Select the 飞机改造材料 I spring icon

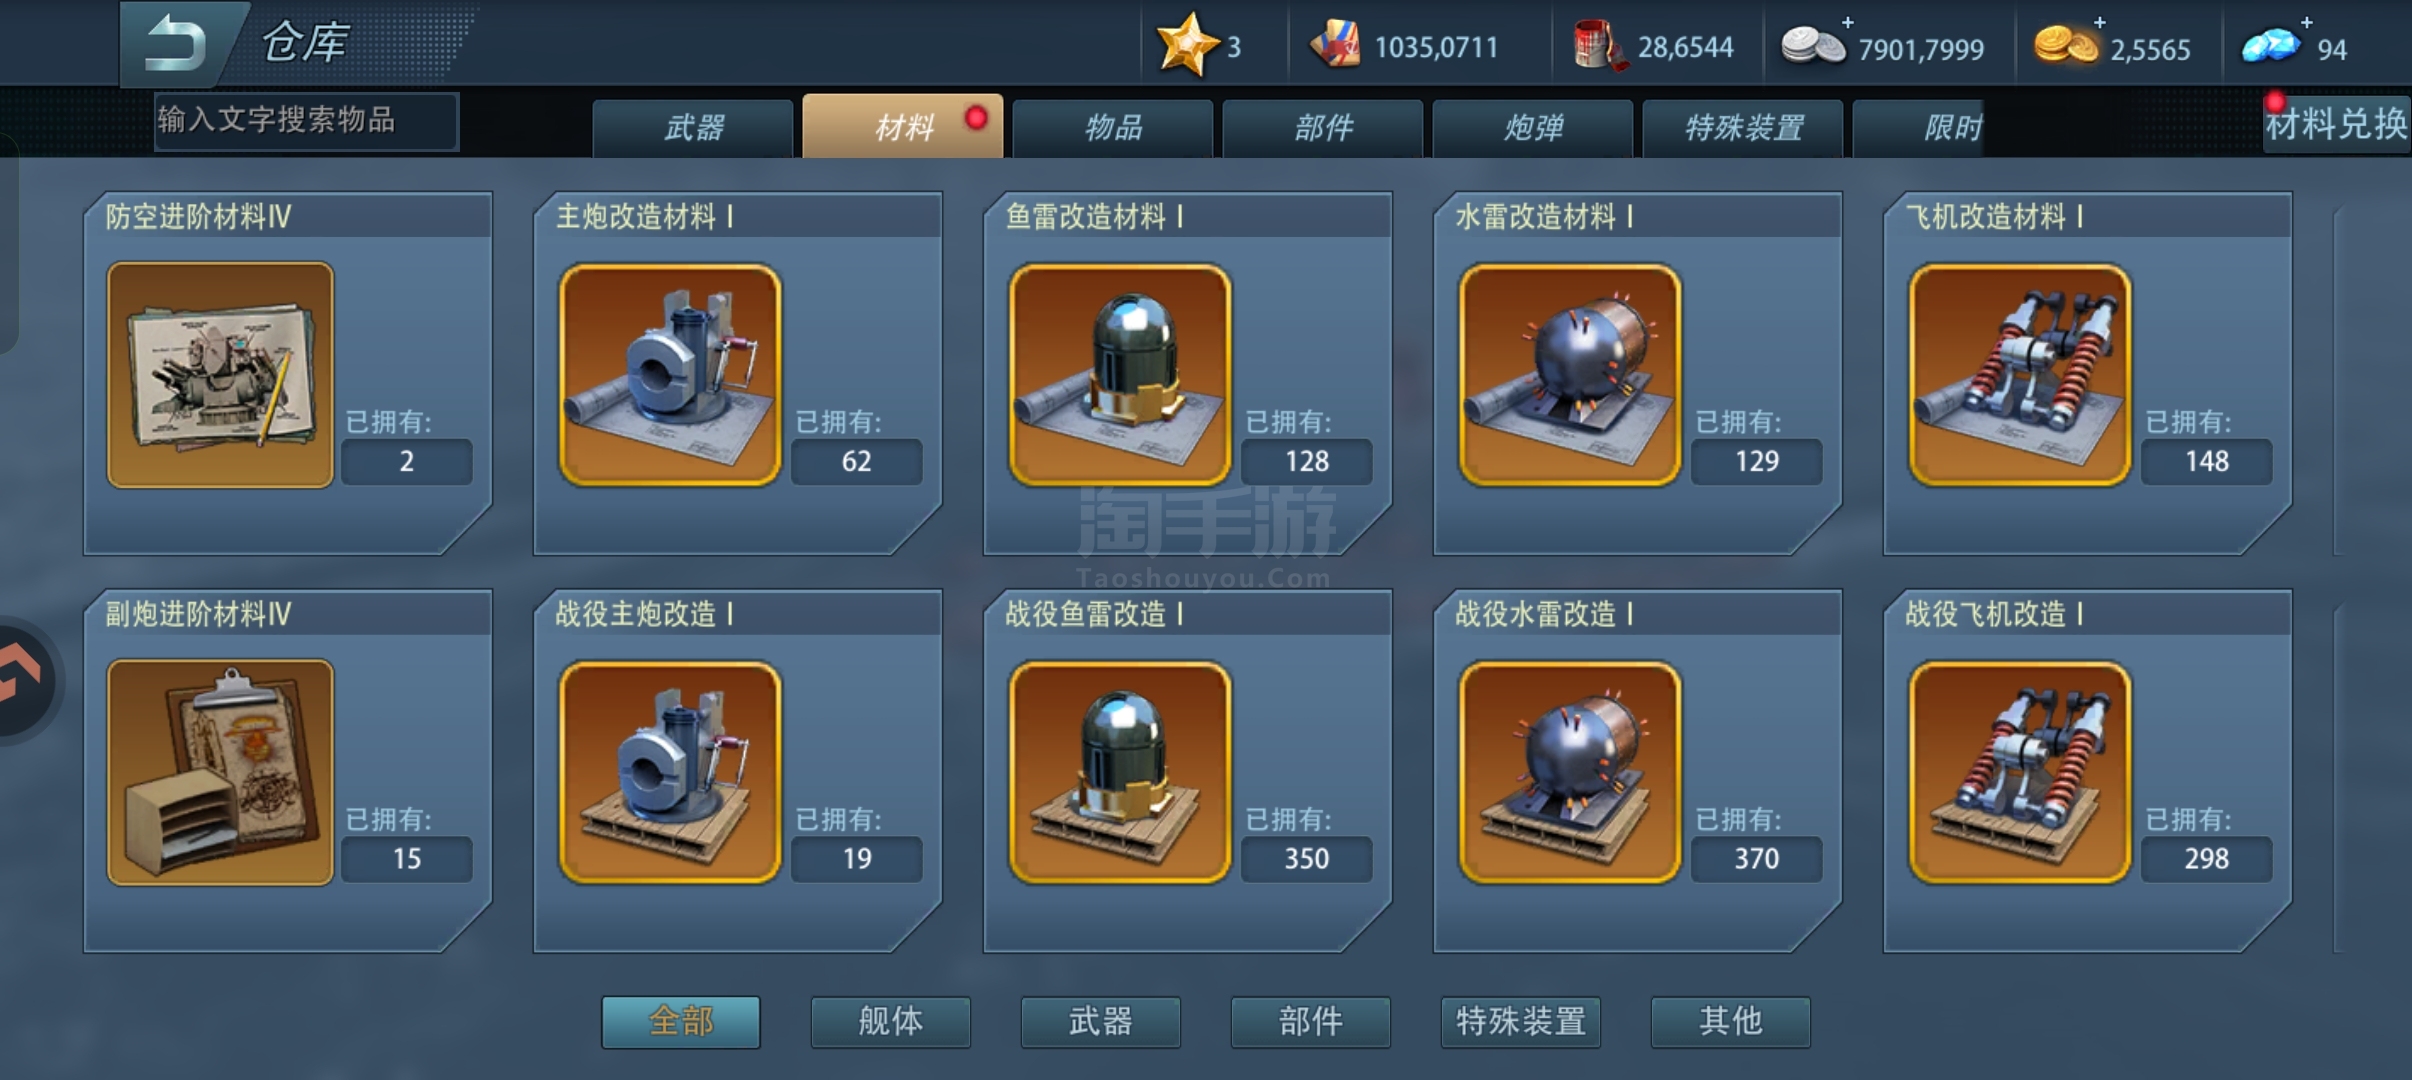click(2020, 375)
